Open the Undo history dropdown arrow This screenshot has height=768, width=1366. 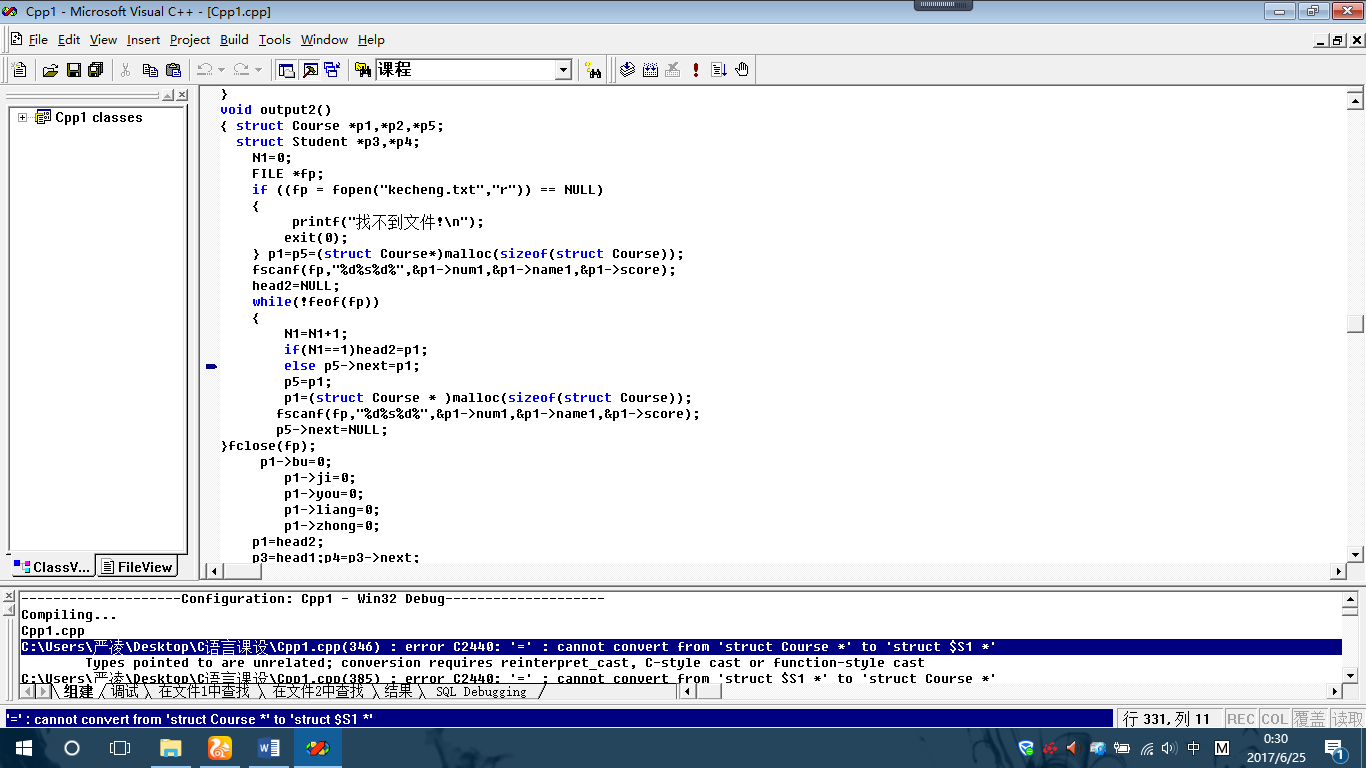click(x=221, y=70)
